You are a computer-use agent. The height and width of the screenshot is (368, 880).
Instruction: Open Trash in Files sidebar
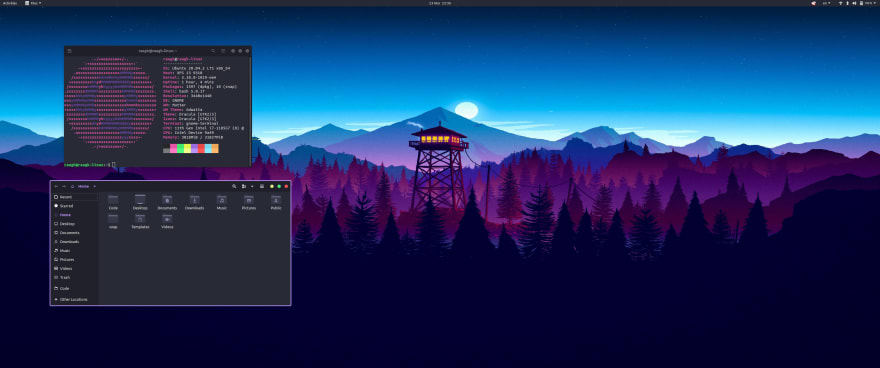(74, 278)
